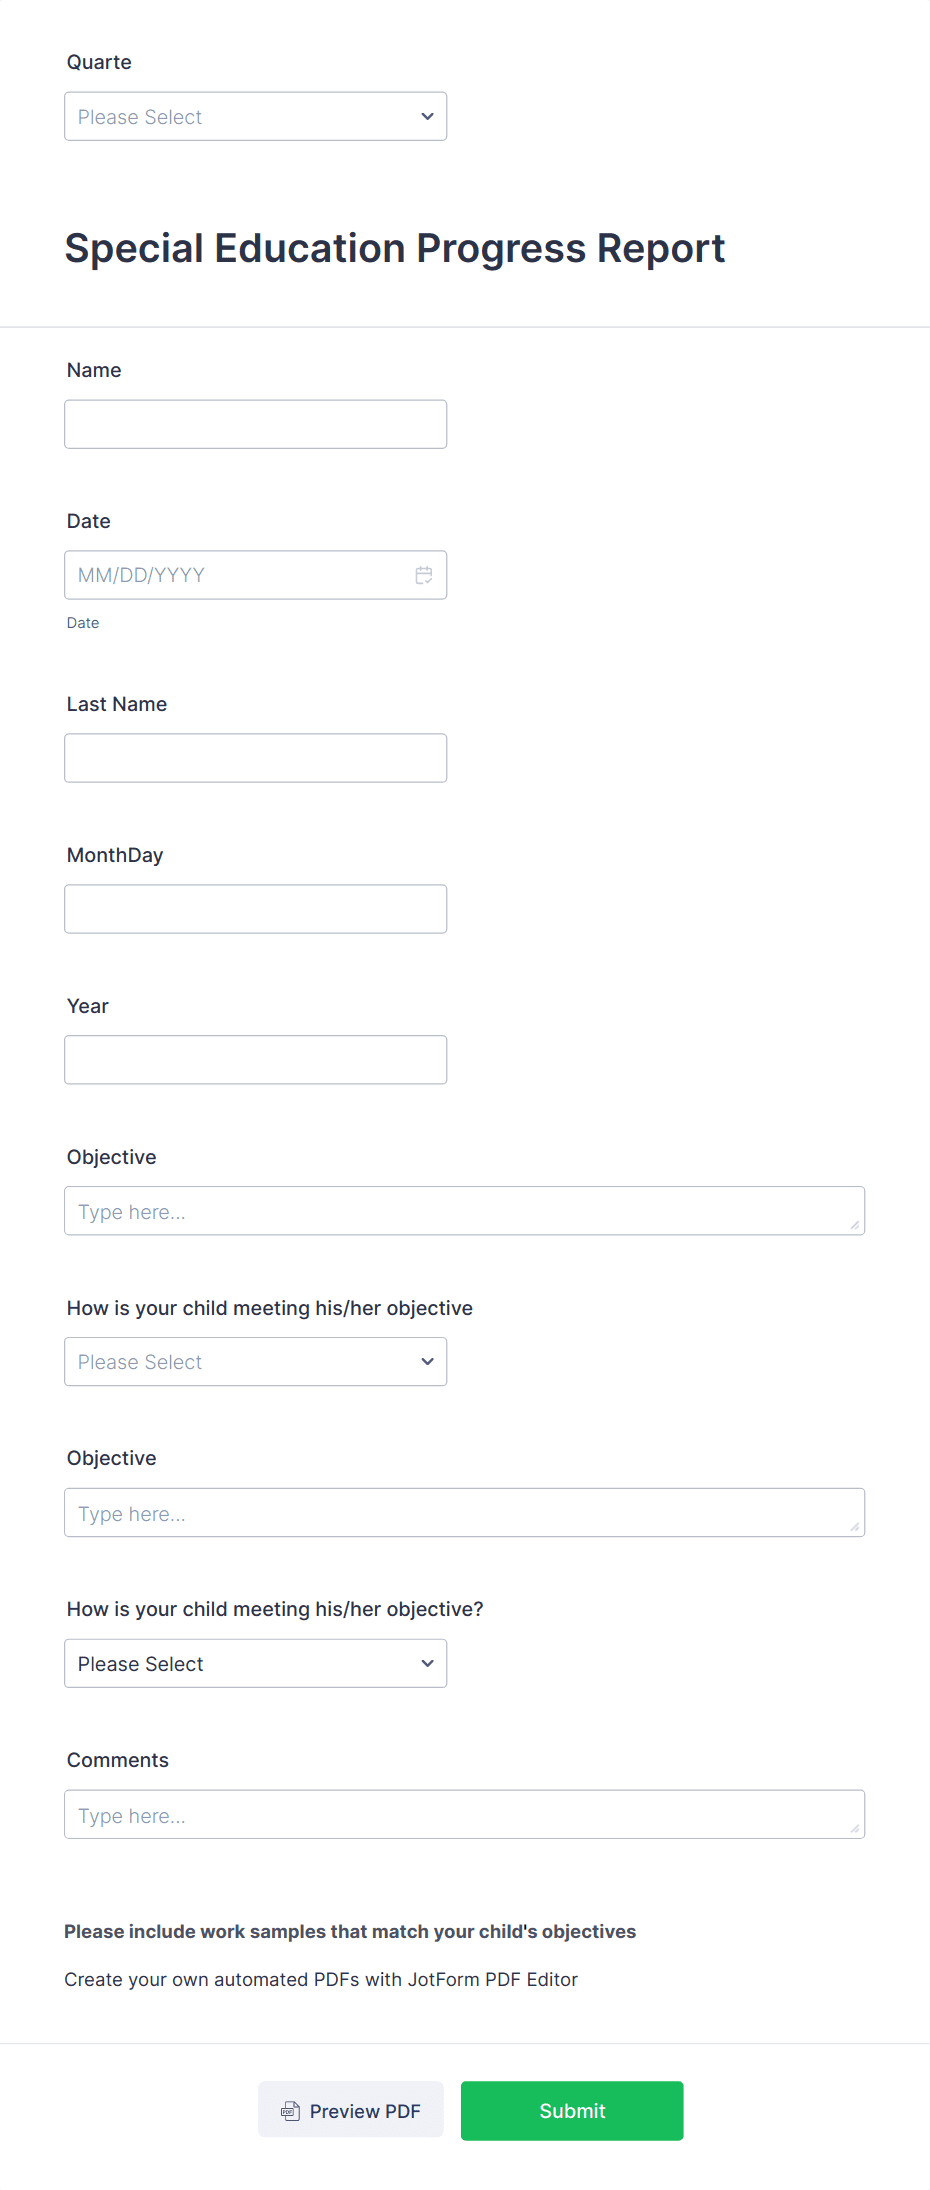930x2190 pixels.
Task: Click the calendar icon in the Date field
Action: click(423, 574)
